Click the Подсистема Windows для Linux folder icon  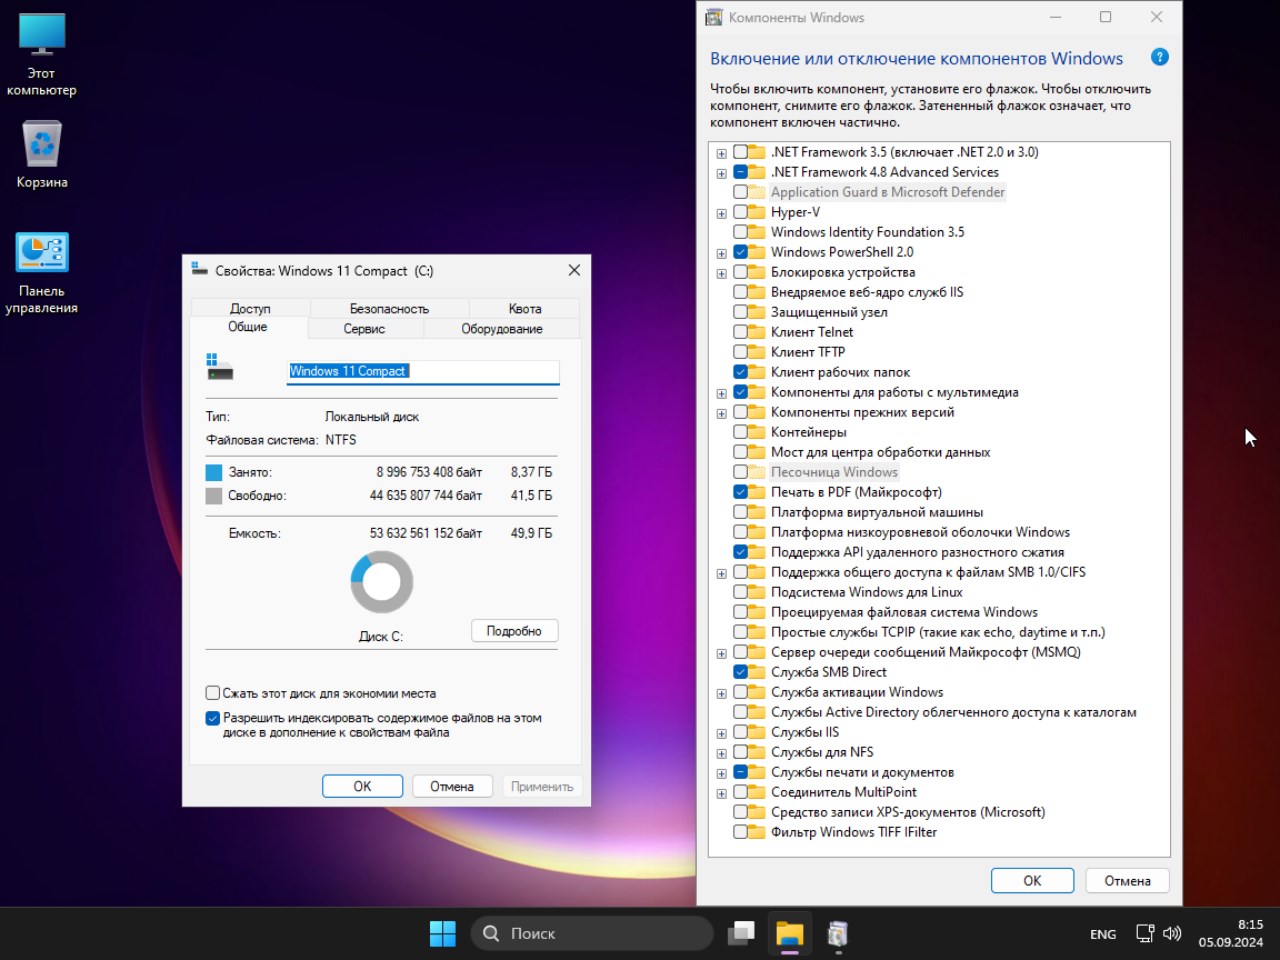(x=757, y=592)
